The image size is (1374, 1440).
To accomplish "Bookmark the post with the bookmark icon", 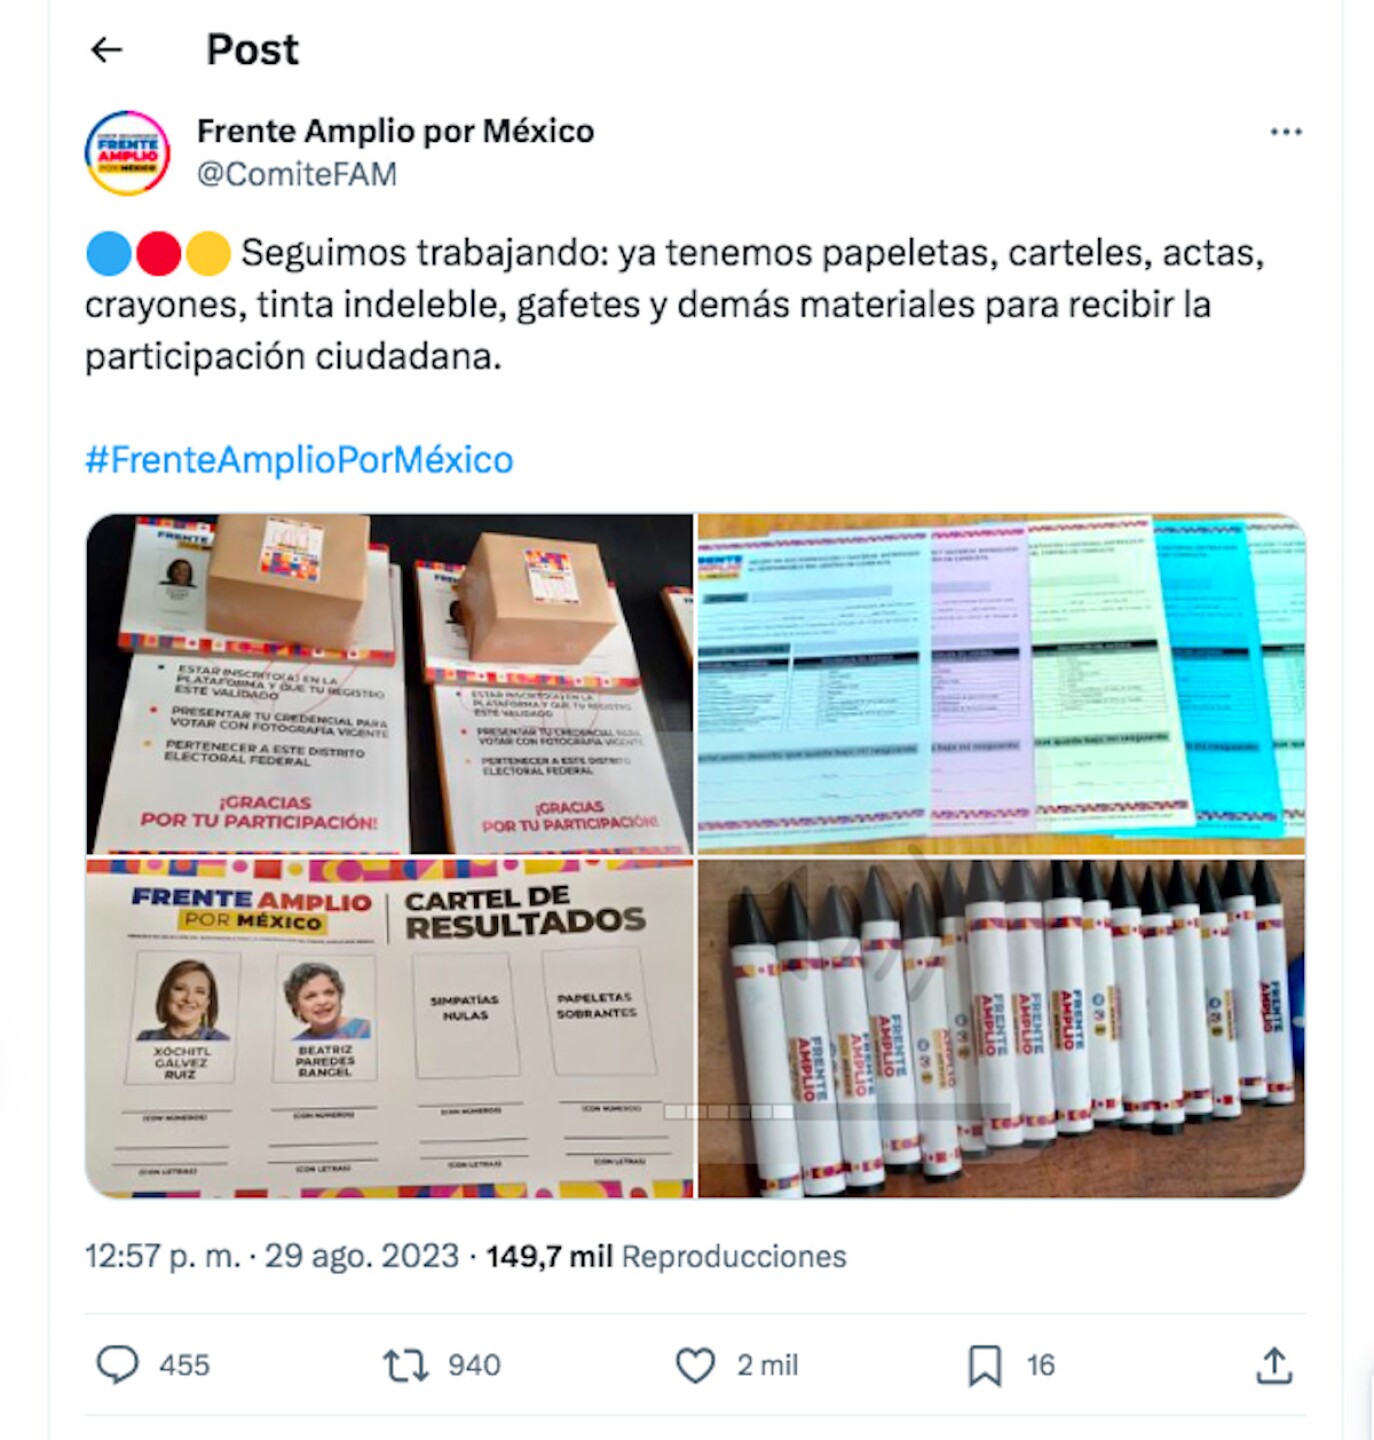I will (984, 1365).
